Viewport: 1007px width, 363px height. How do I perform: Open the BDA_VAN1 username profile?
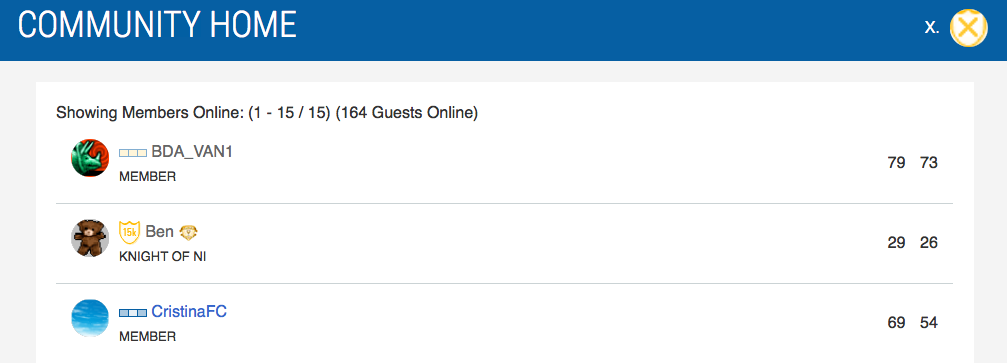[192, 152]
